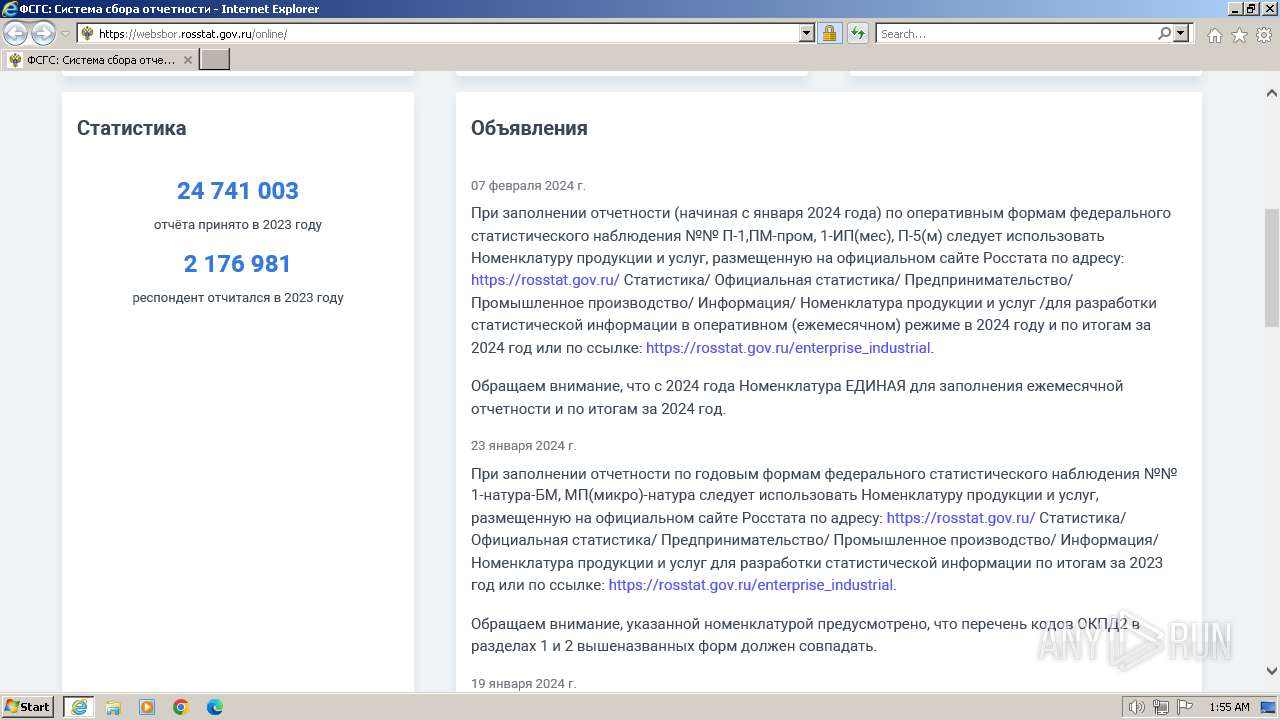Launch Chrome from the taskbar

point(181,707)
